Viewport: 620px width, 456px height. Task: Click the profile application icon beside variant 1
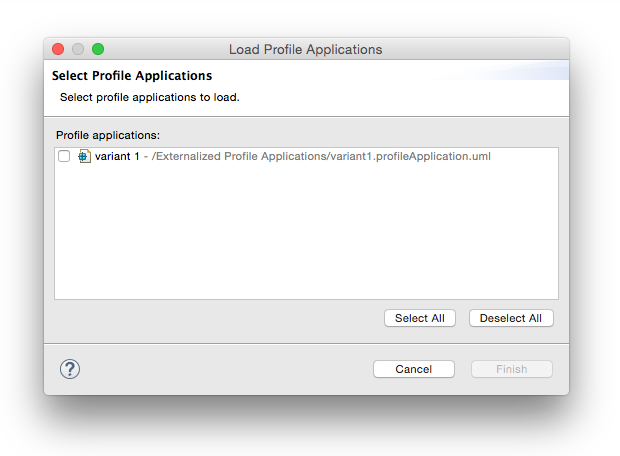click(x=84, y=156)
